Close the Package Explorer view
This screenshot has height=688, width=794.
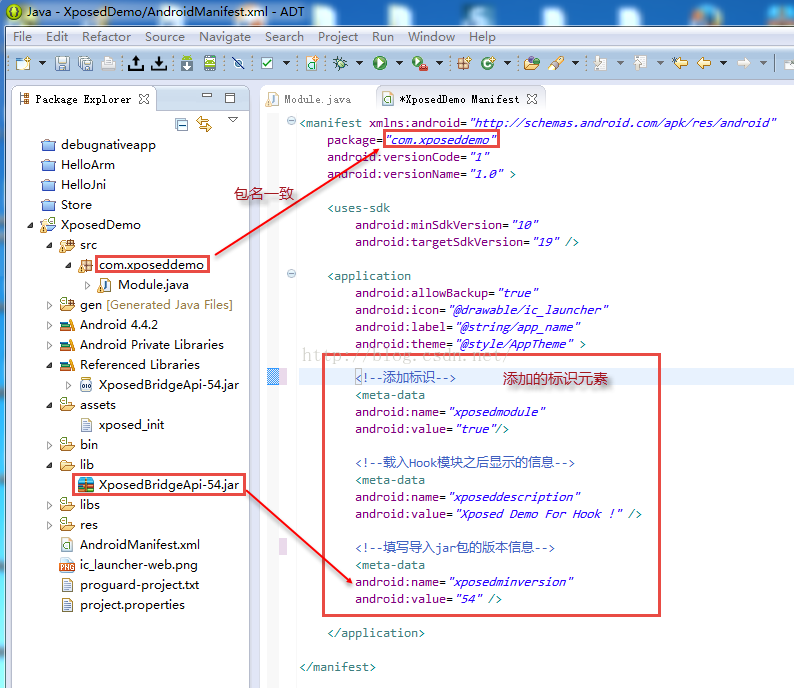click(x=144, y=99)
